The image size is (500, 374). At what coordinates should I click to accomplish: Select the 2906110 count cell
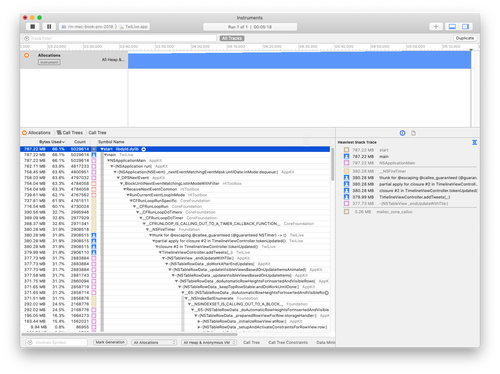[x=80, y=252]
